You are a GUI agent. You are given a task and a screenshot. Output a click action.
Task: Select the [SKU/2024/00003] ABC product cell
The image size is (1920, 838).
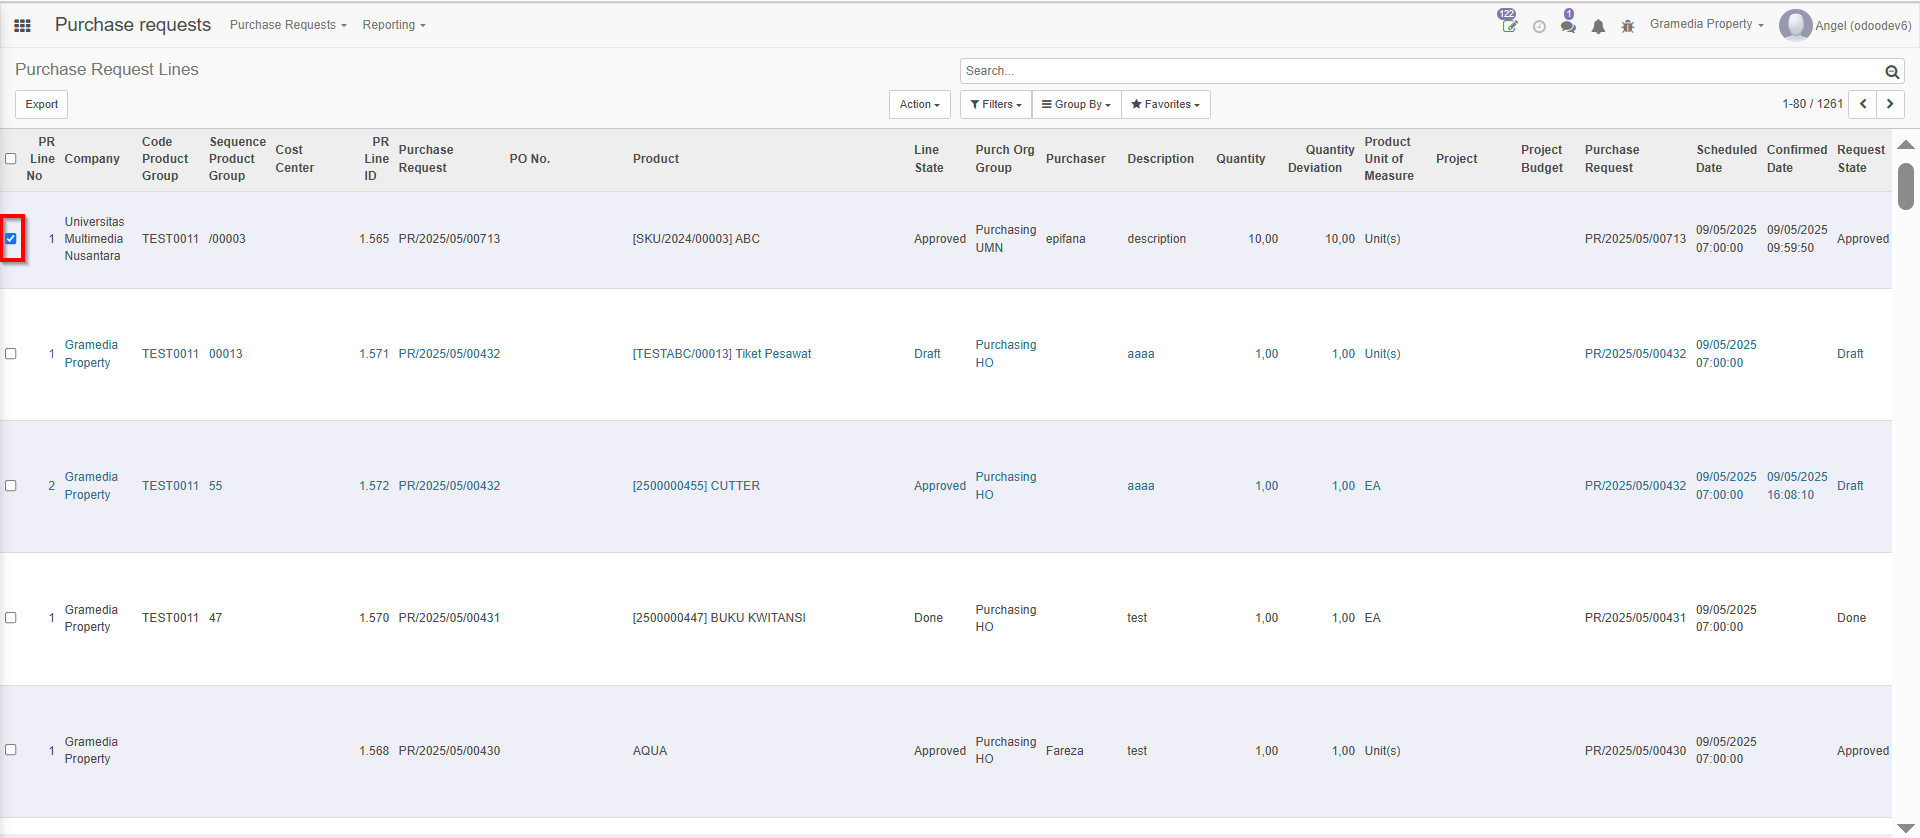click(696, 239)
